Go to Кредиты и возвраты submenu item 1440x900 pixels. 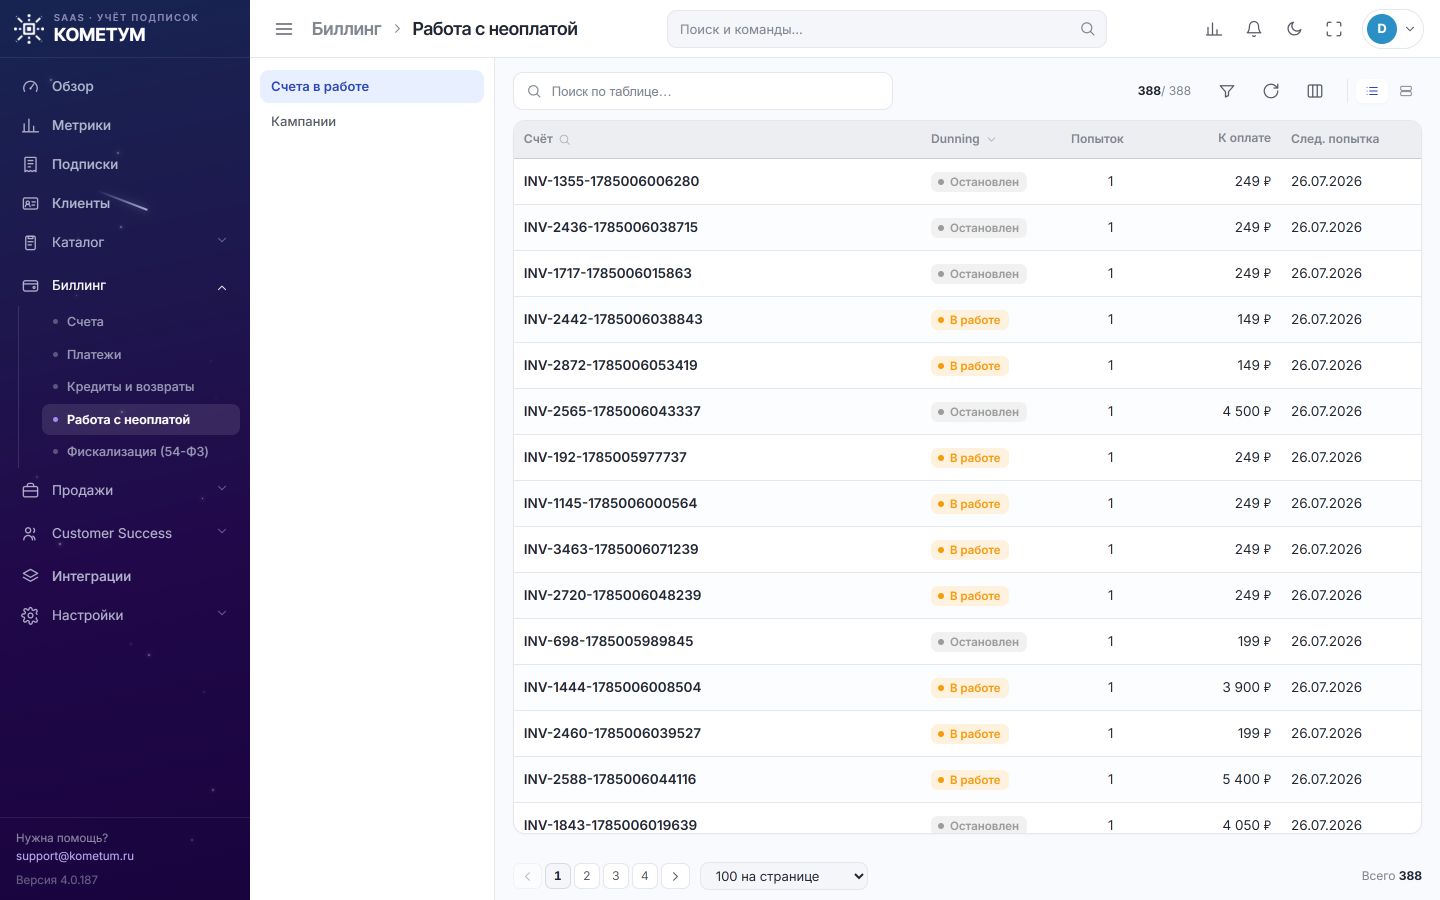click(x=141, y=386)
